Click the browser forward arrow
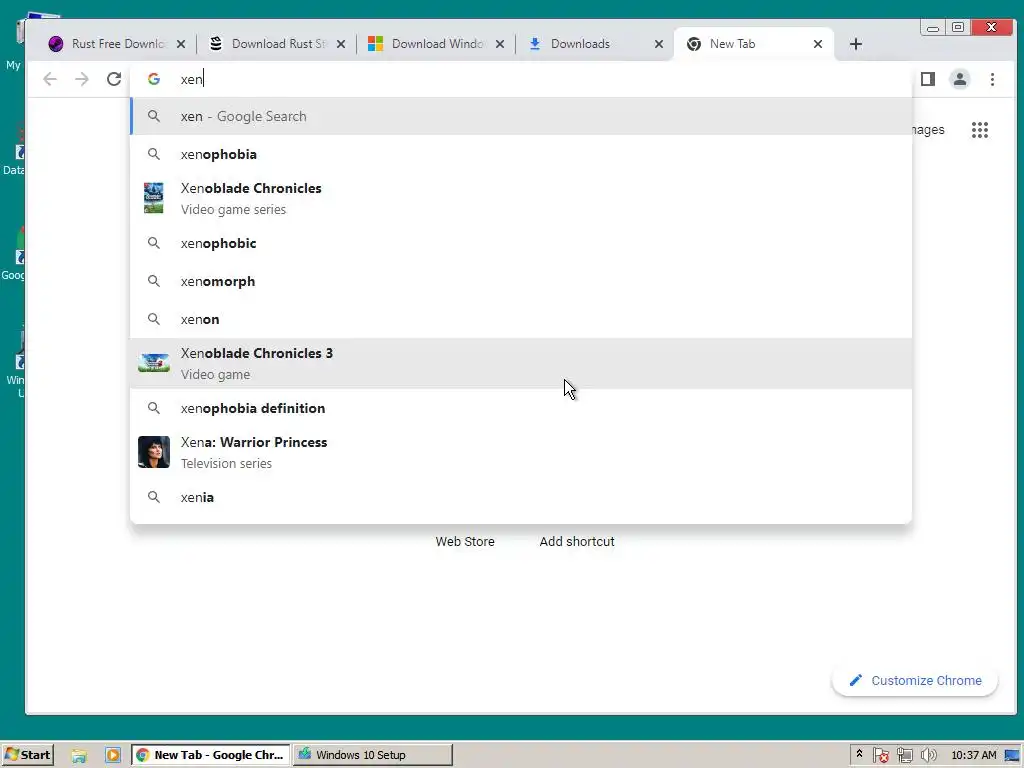The width and height of the screenshot is (1024, 768). point(82,79)
